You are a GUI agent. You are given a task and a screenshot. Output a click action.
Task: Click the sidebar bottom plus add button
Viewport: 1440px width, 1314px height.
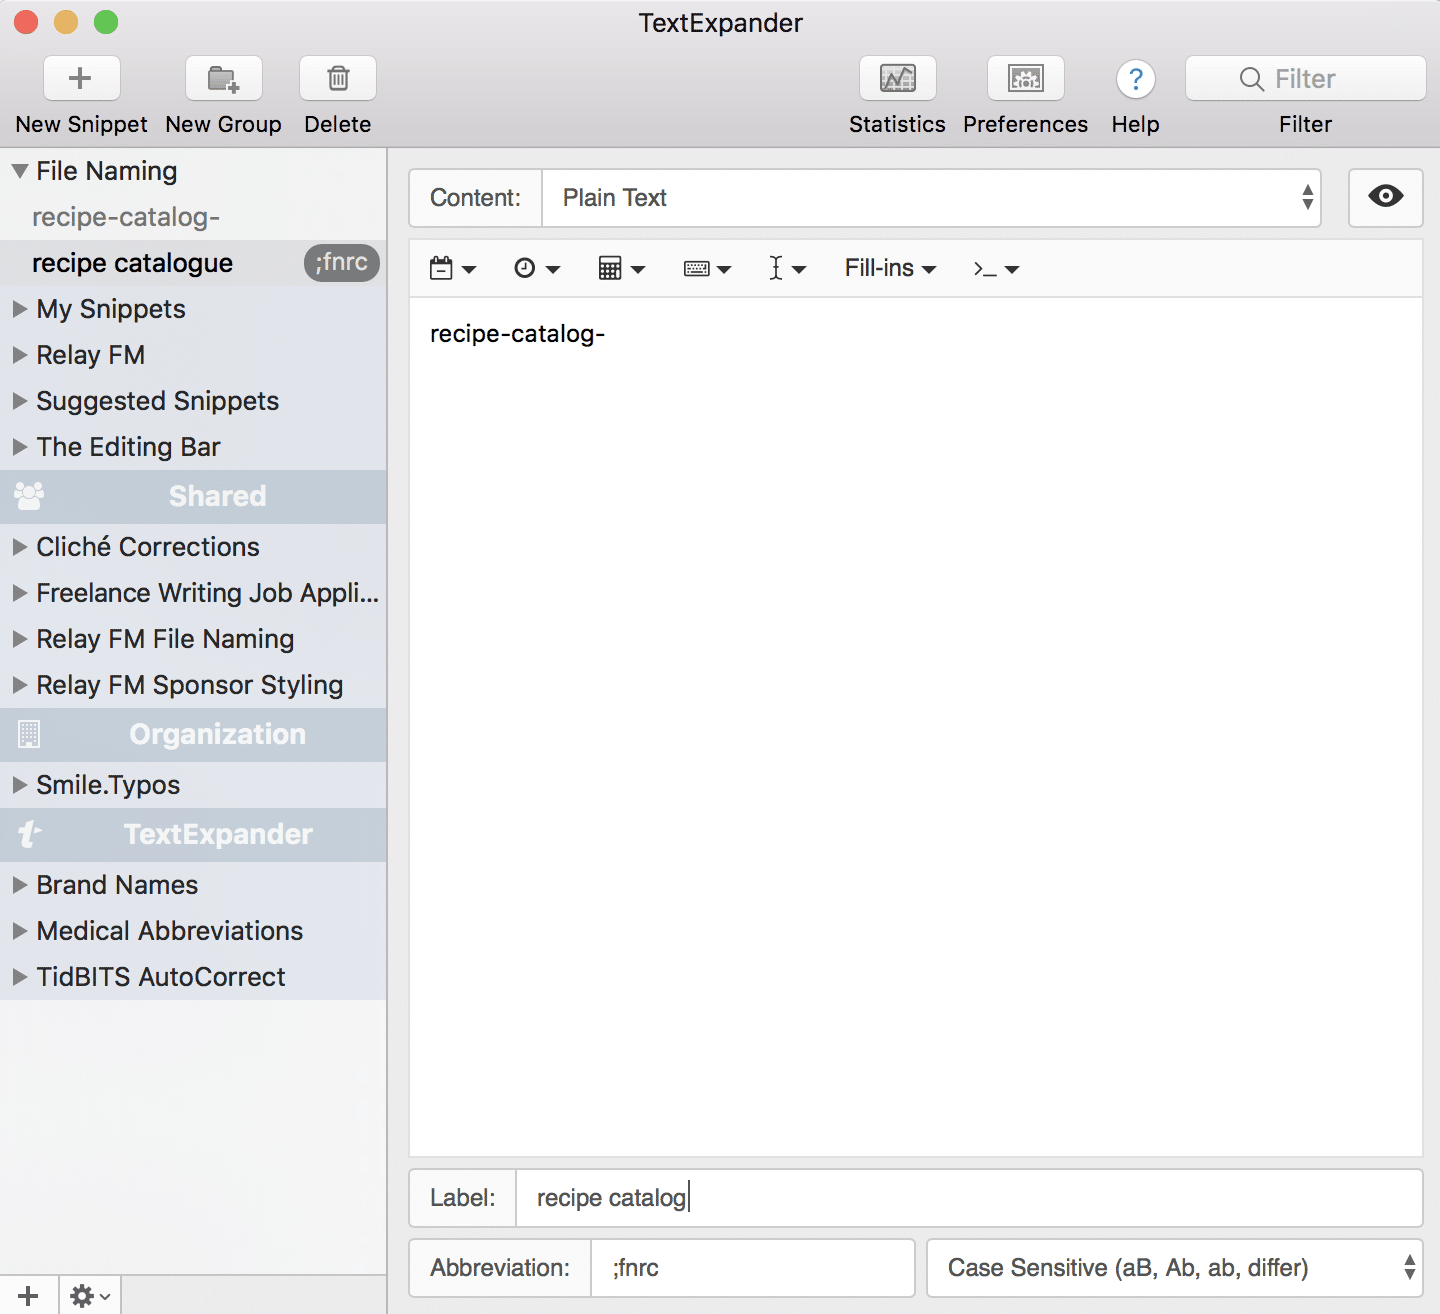click(28, 1296)
